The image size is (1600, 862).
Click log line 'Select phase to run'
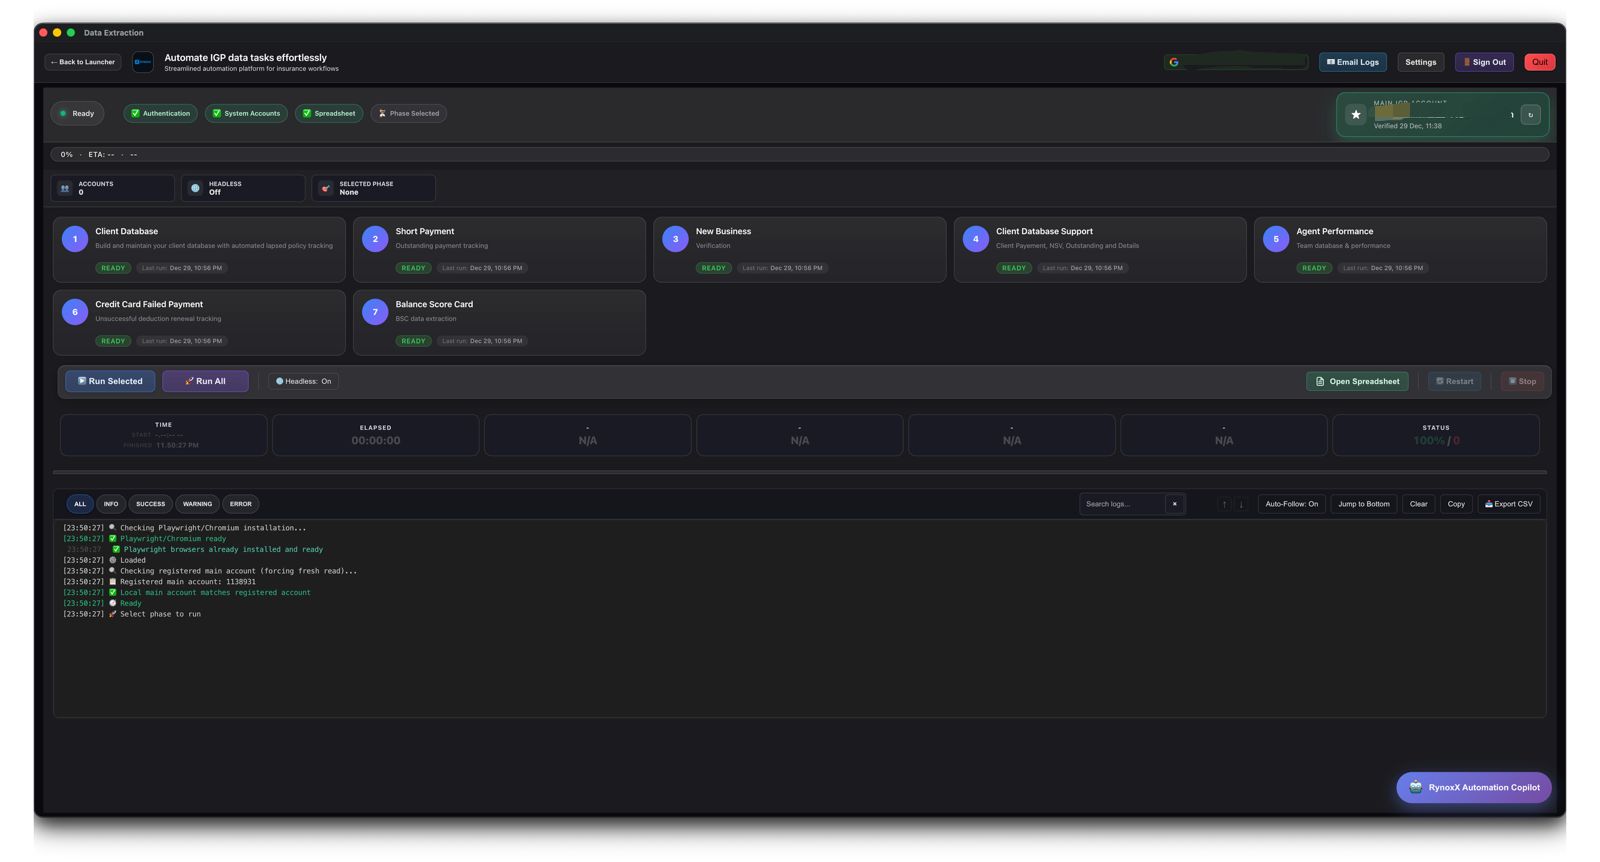pos(132,614)
